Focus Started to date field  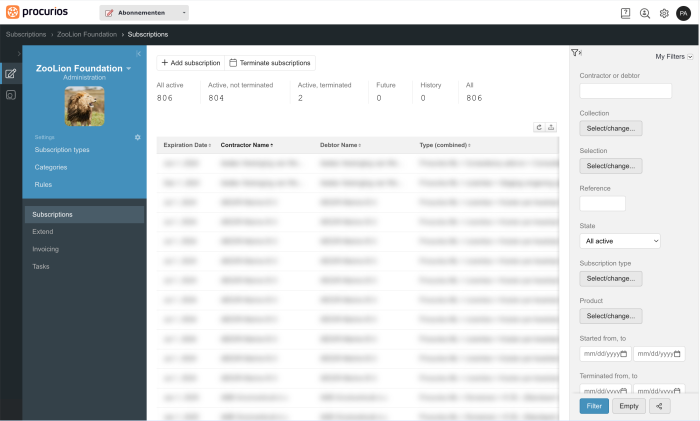659,354
